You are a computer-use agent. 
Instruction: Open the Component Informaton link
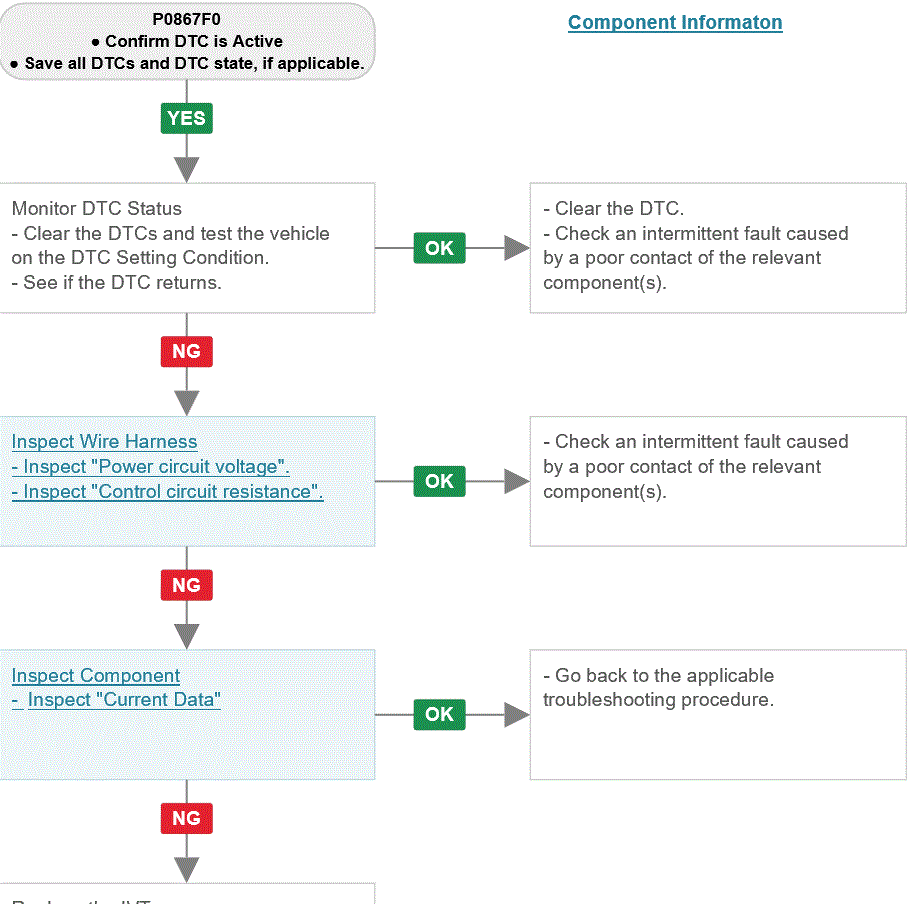point(675,22)
